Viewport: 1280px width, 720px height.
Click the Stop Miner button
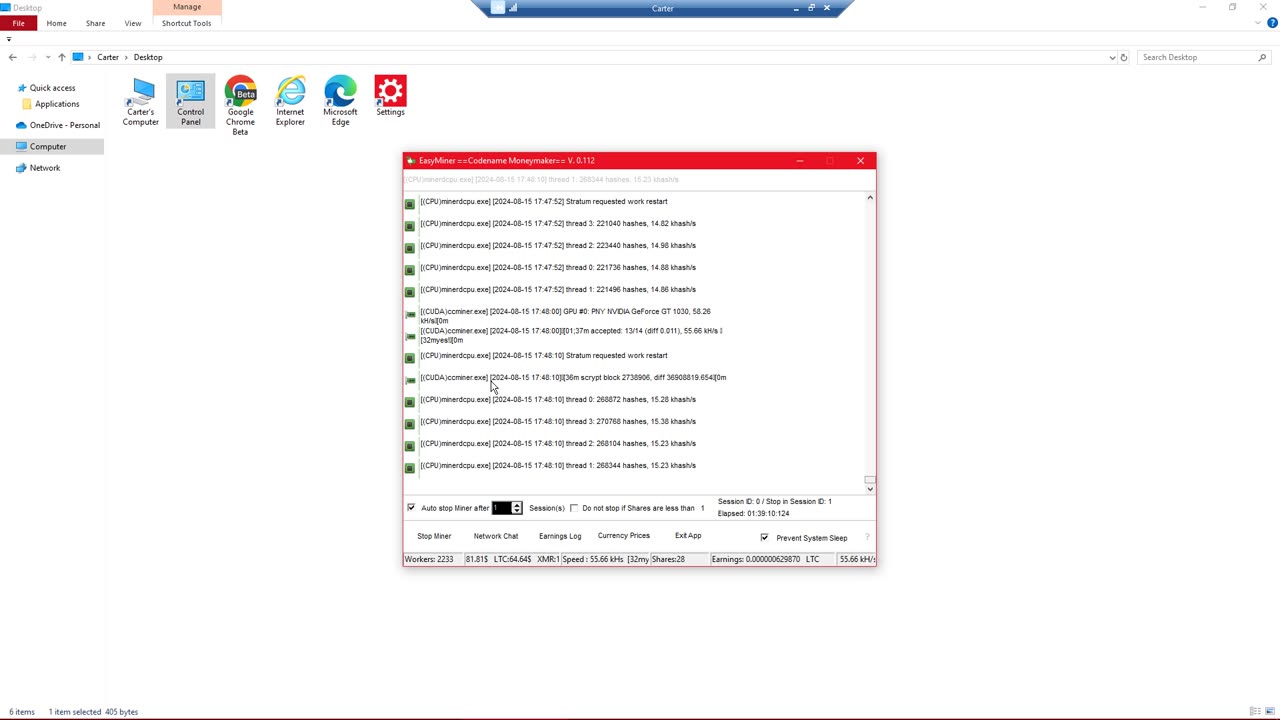434,536
